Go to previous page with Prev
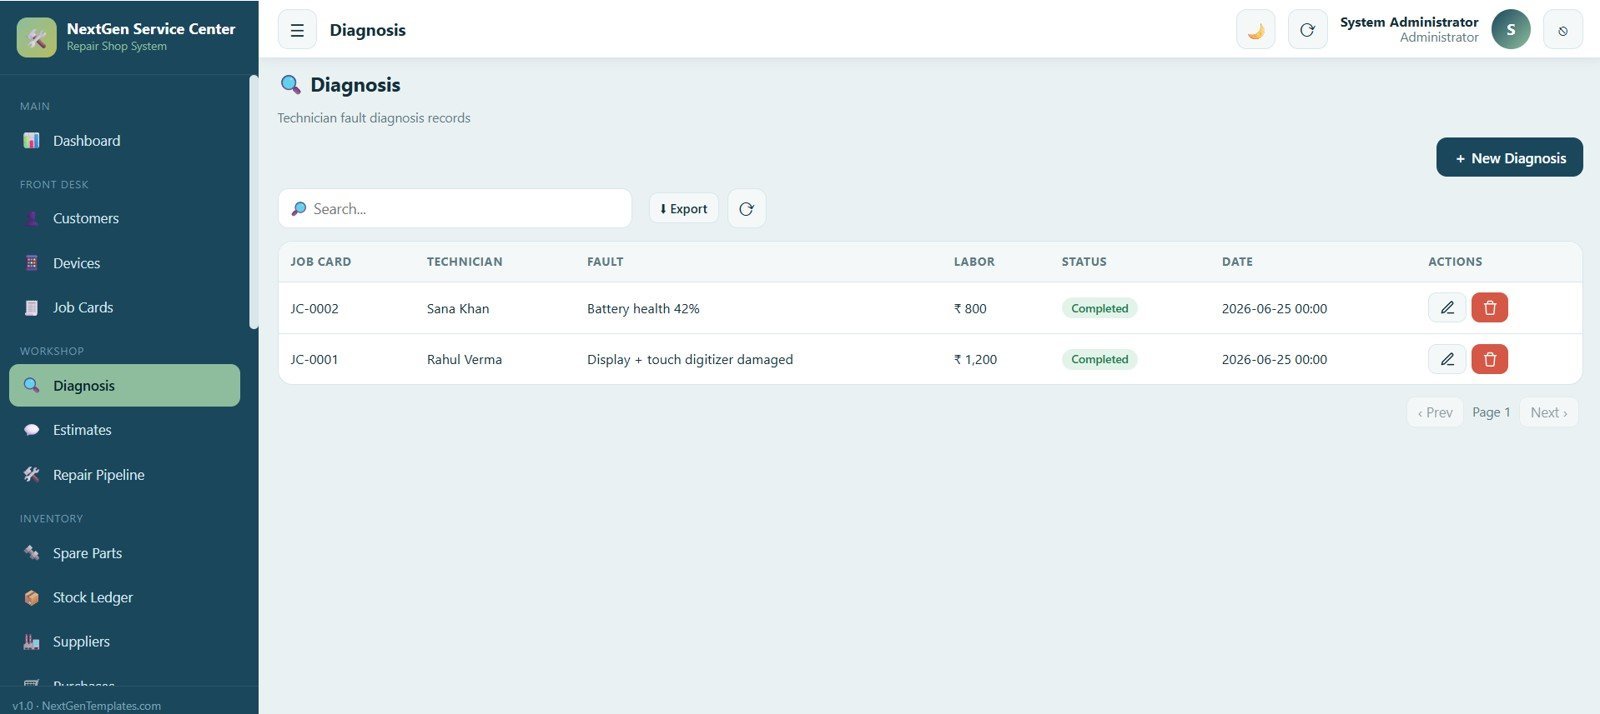Image resolution: width=1600 pixels, height=714 pixels. [1435, 412]
